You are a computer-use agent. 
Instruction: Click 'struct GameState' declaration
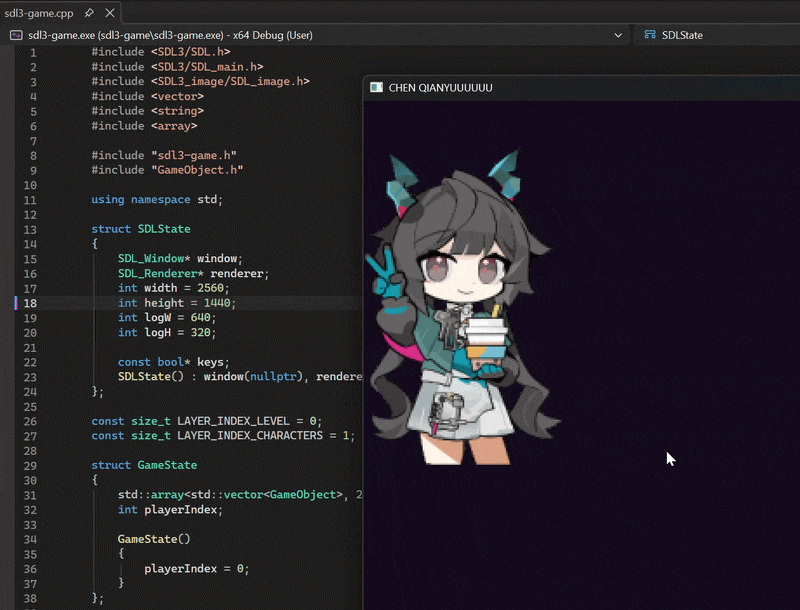(144, 466)
